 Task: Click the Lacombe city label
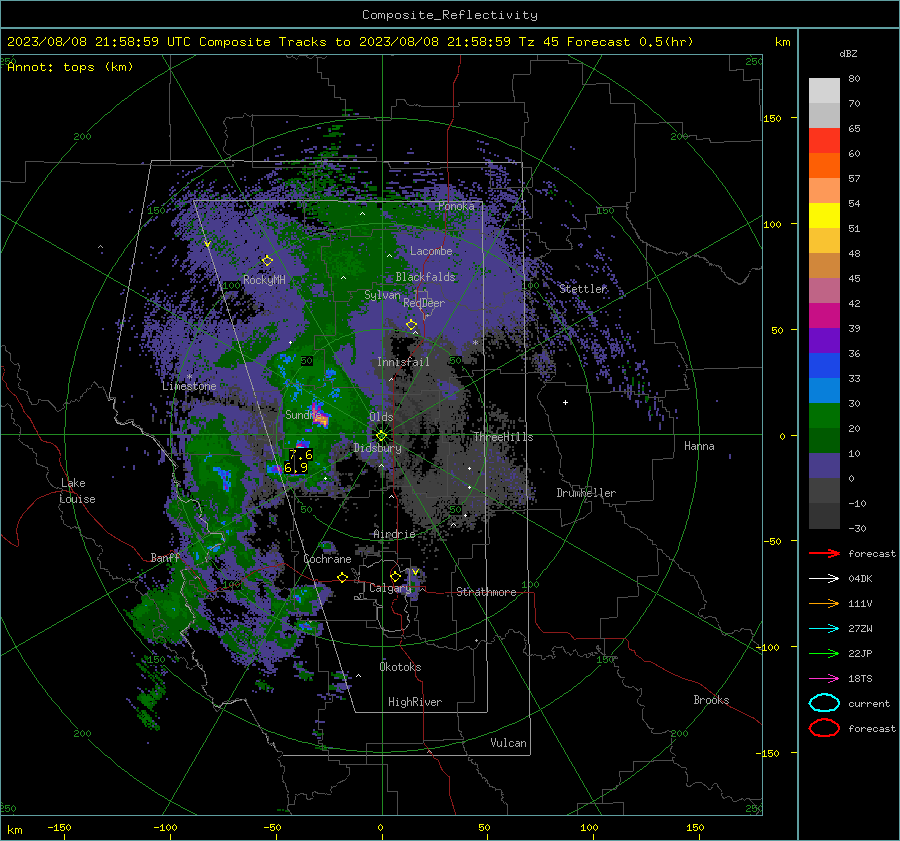431,251
